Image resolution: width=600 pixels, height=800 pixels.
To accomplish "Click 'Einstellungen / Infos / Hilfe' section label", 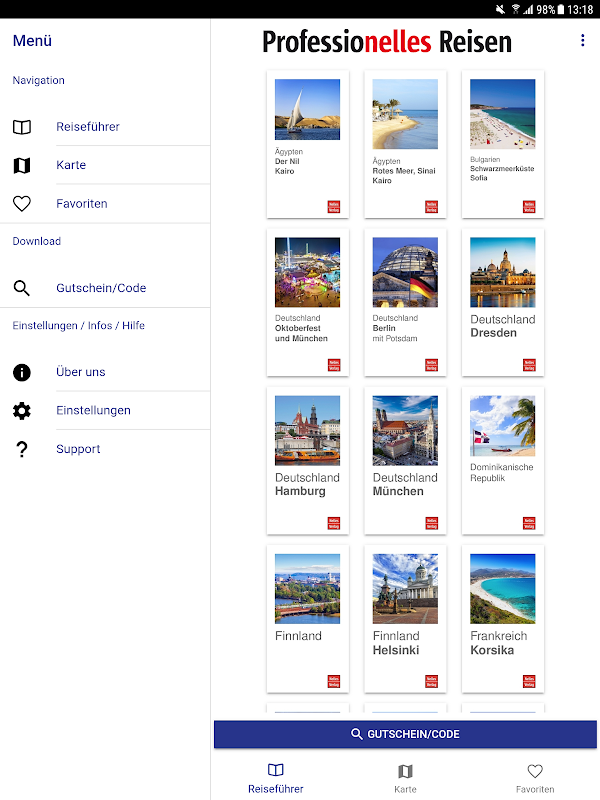I will (79, 326).
